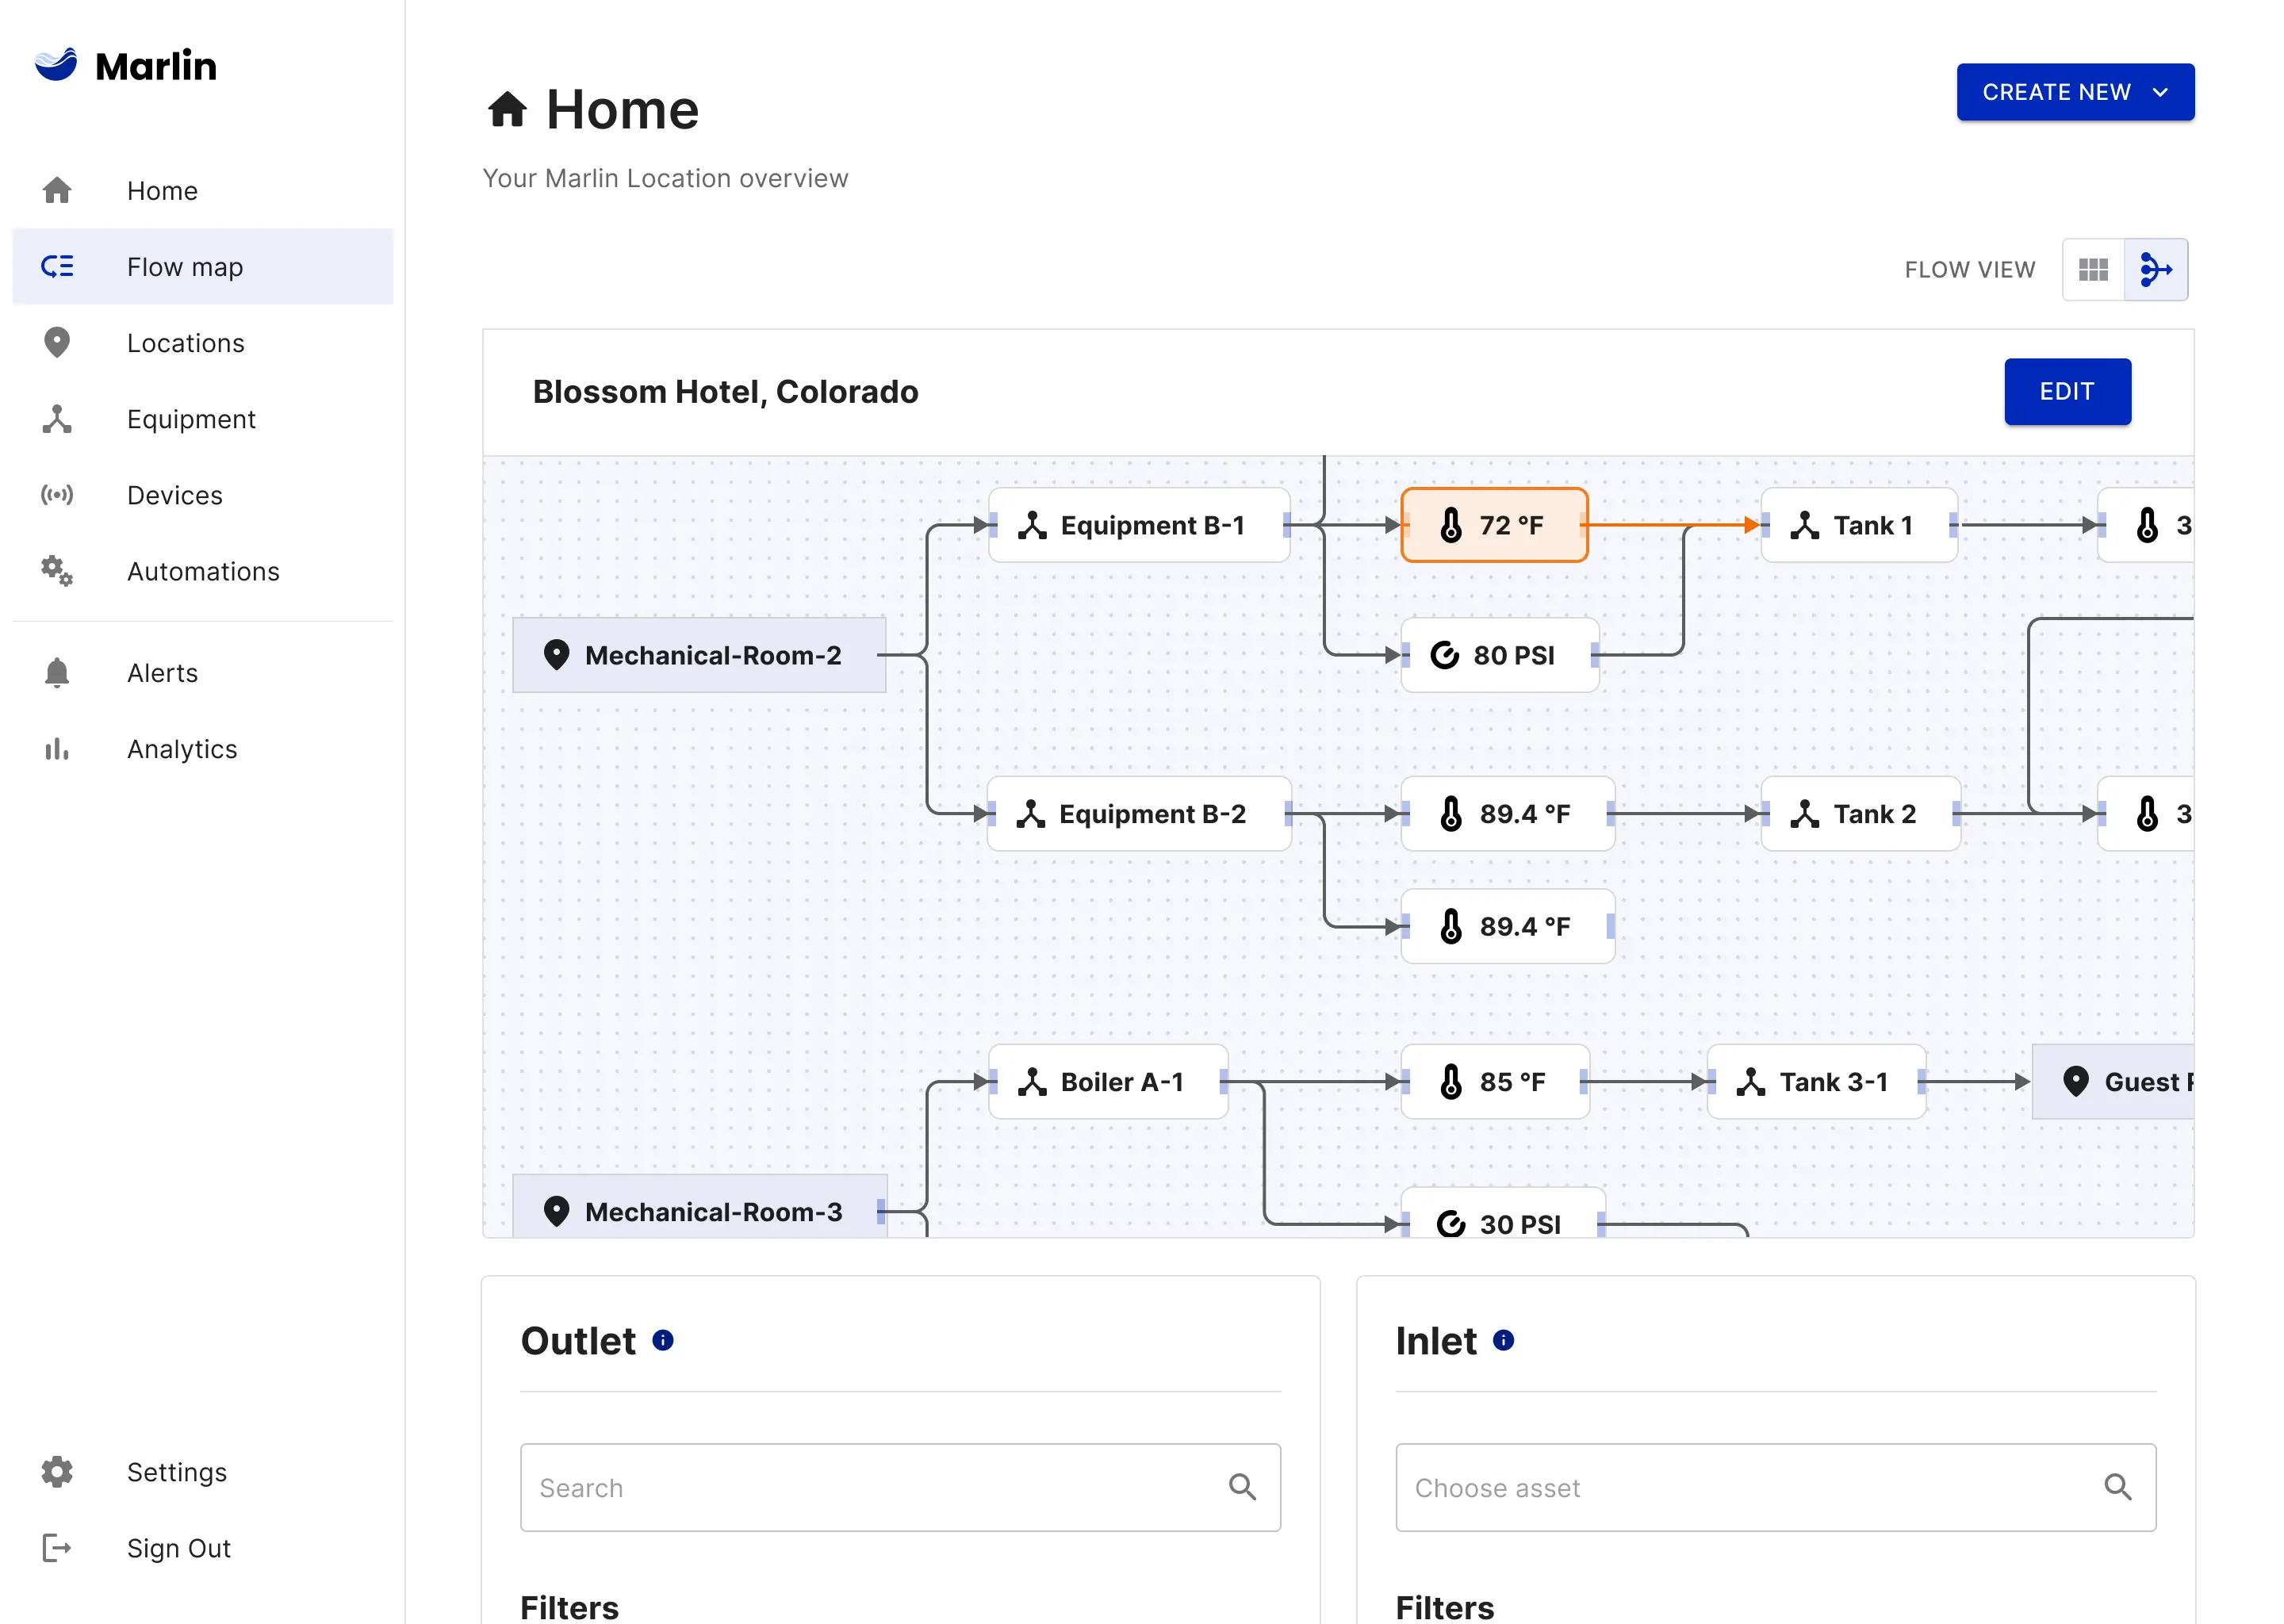Open Settings gear icon
The width and height of the screenshot is (2284, 1624).
click(57, 1471)
